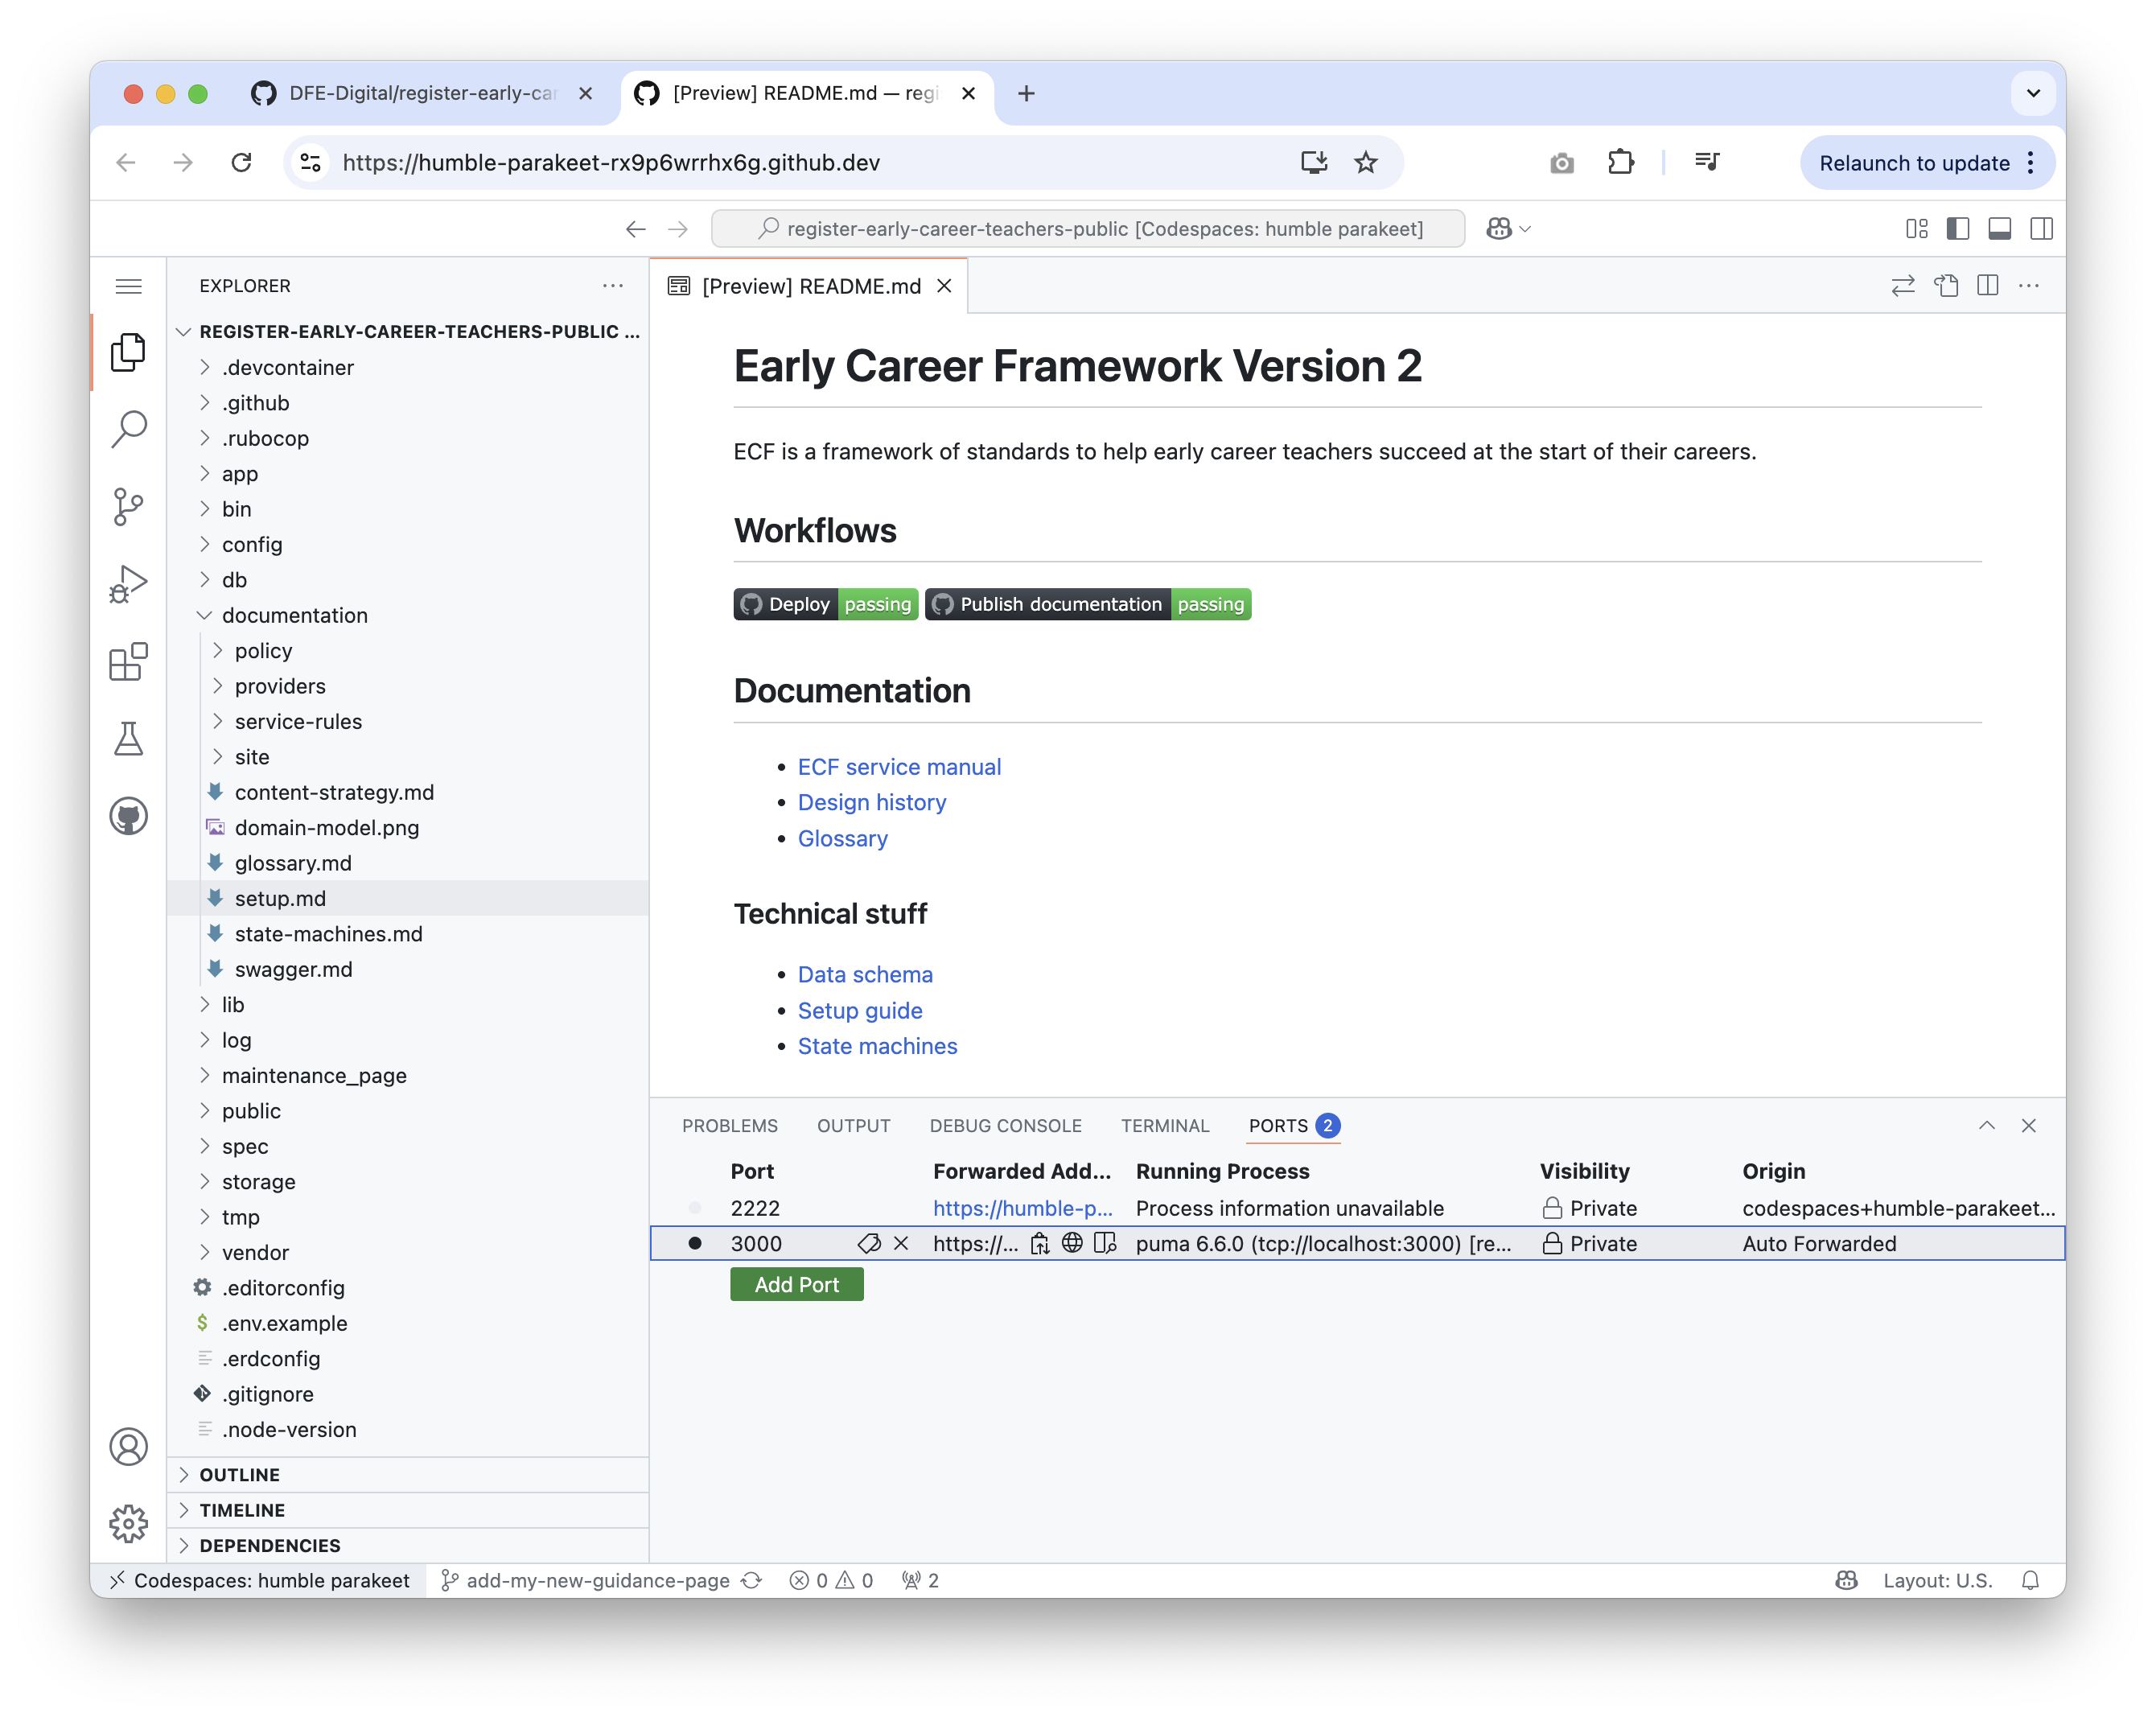Click the Copilot status bar icon
This screenshot has height=1717, width=2156.
pyautogui.click(x=1847, y=1580)
